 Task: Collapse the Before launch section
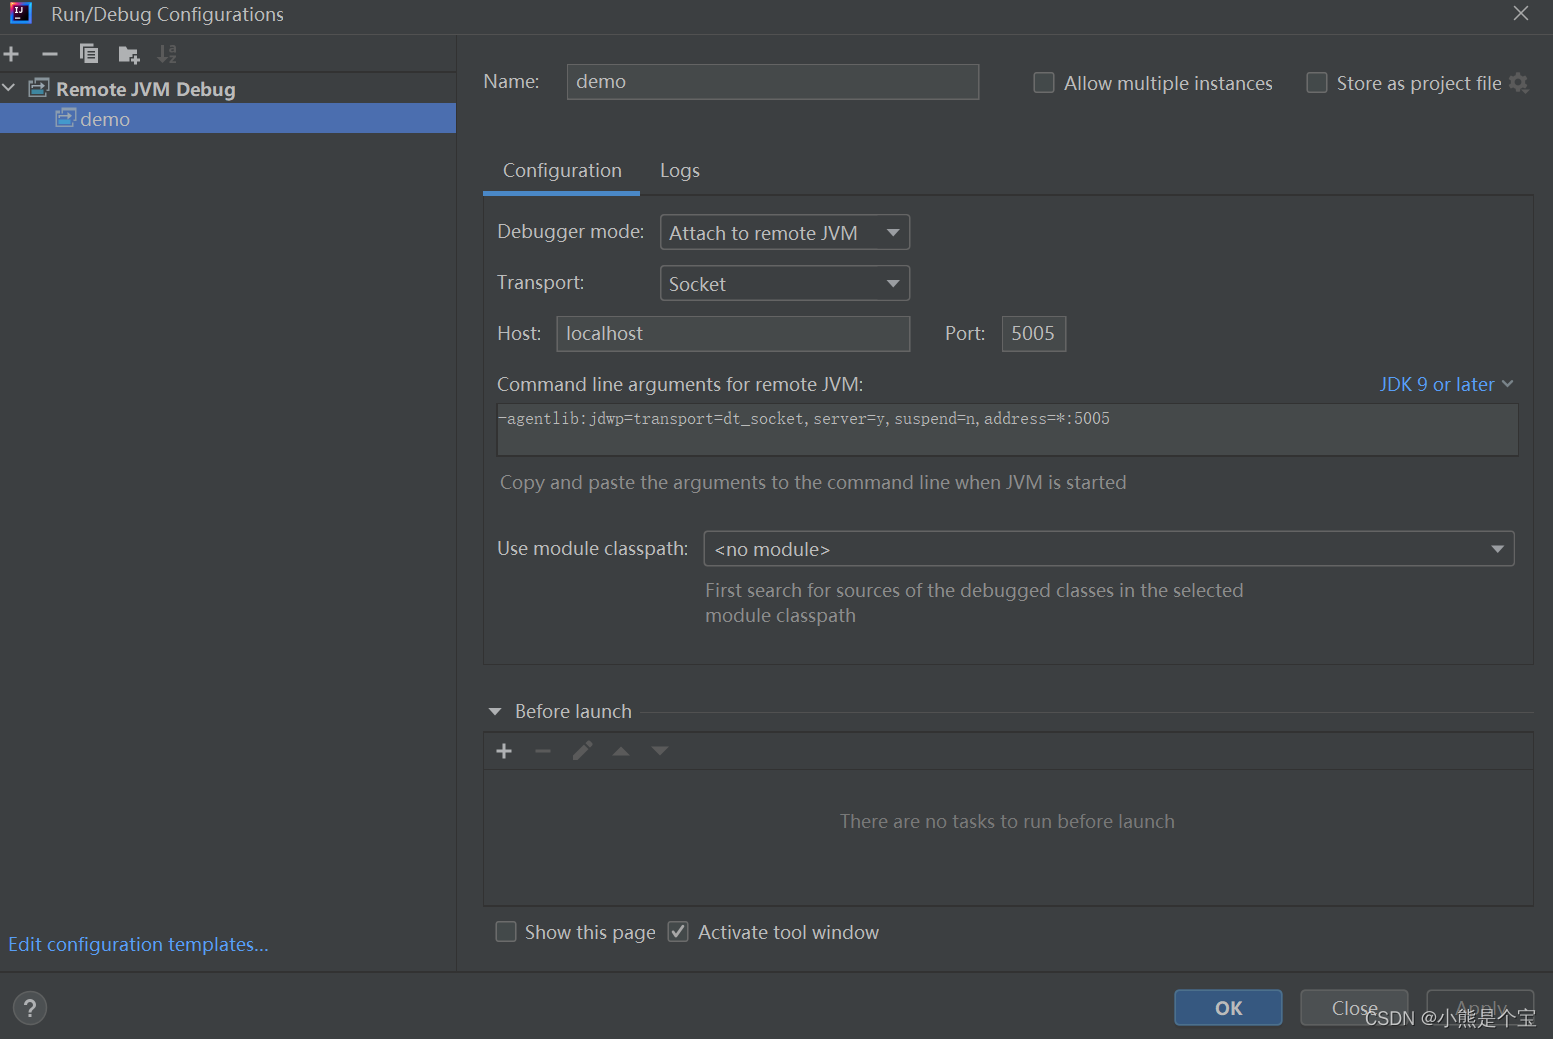(494, 711)
